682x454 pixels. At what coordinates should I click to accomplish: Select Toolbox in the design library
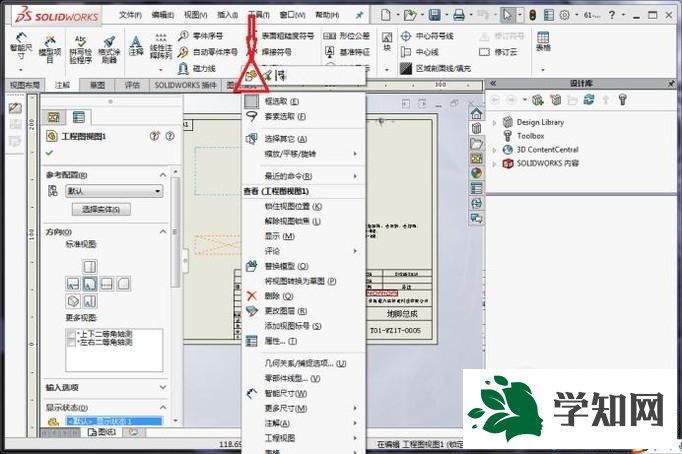coord(531,136)
